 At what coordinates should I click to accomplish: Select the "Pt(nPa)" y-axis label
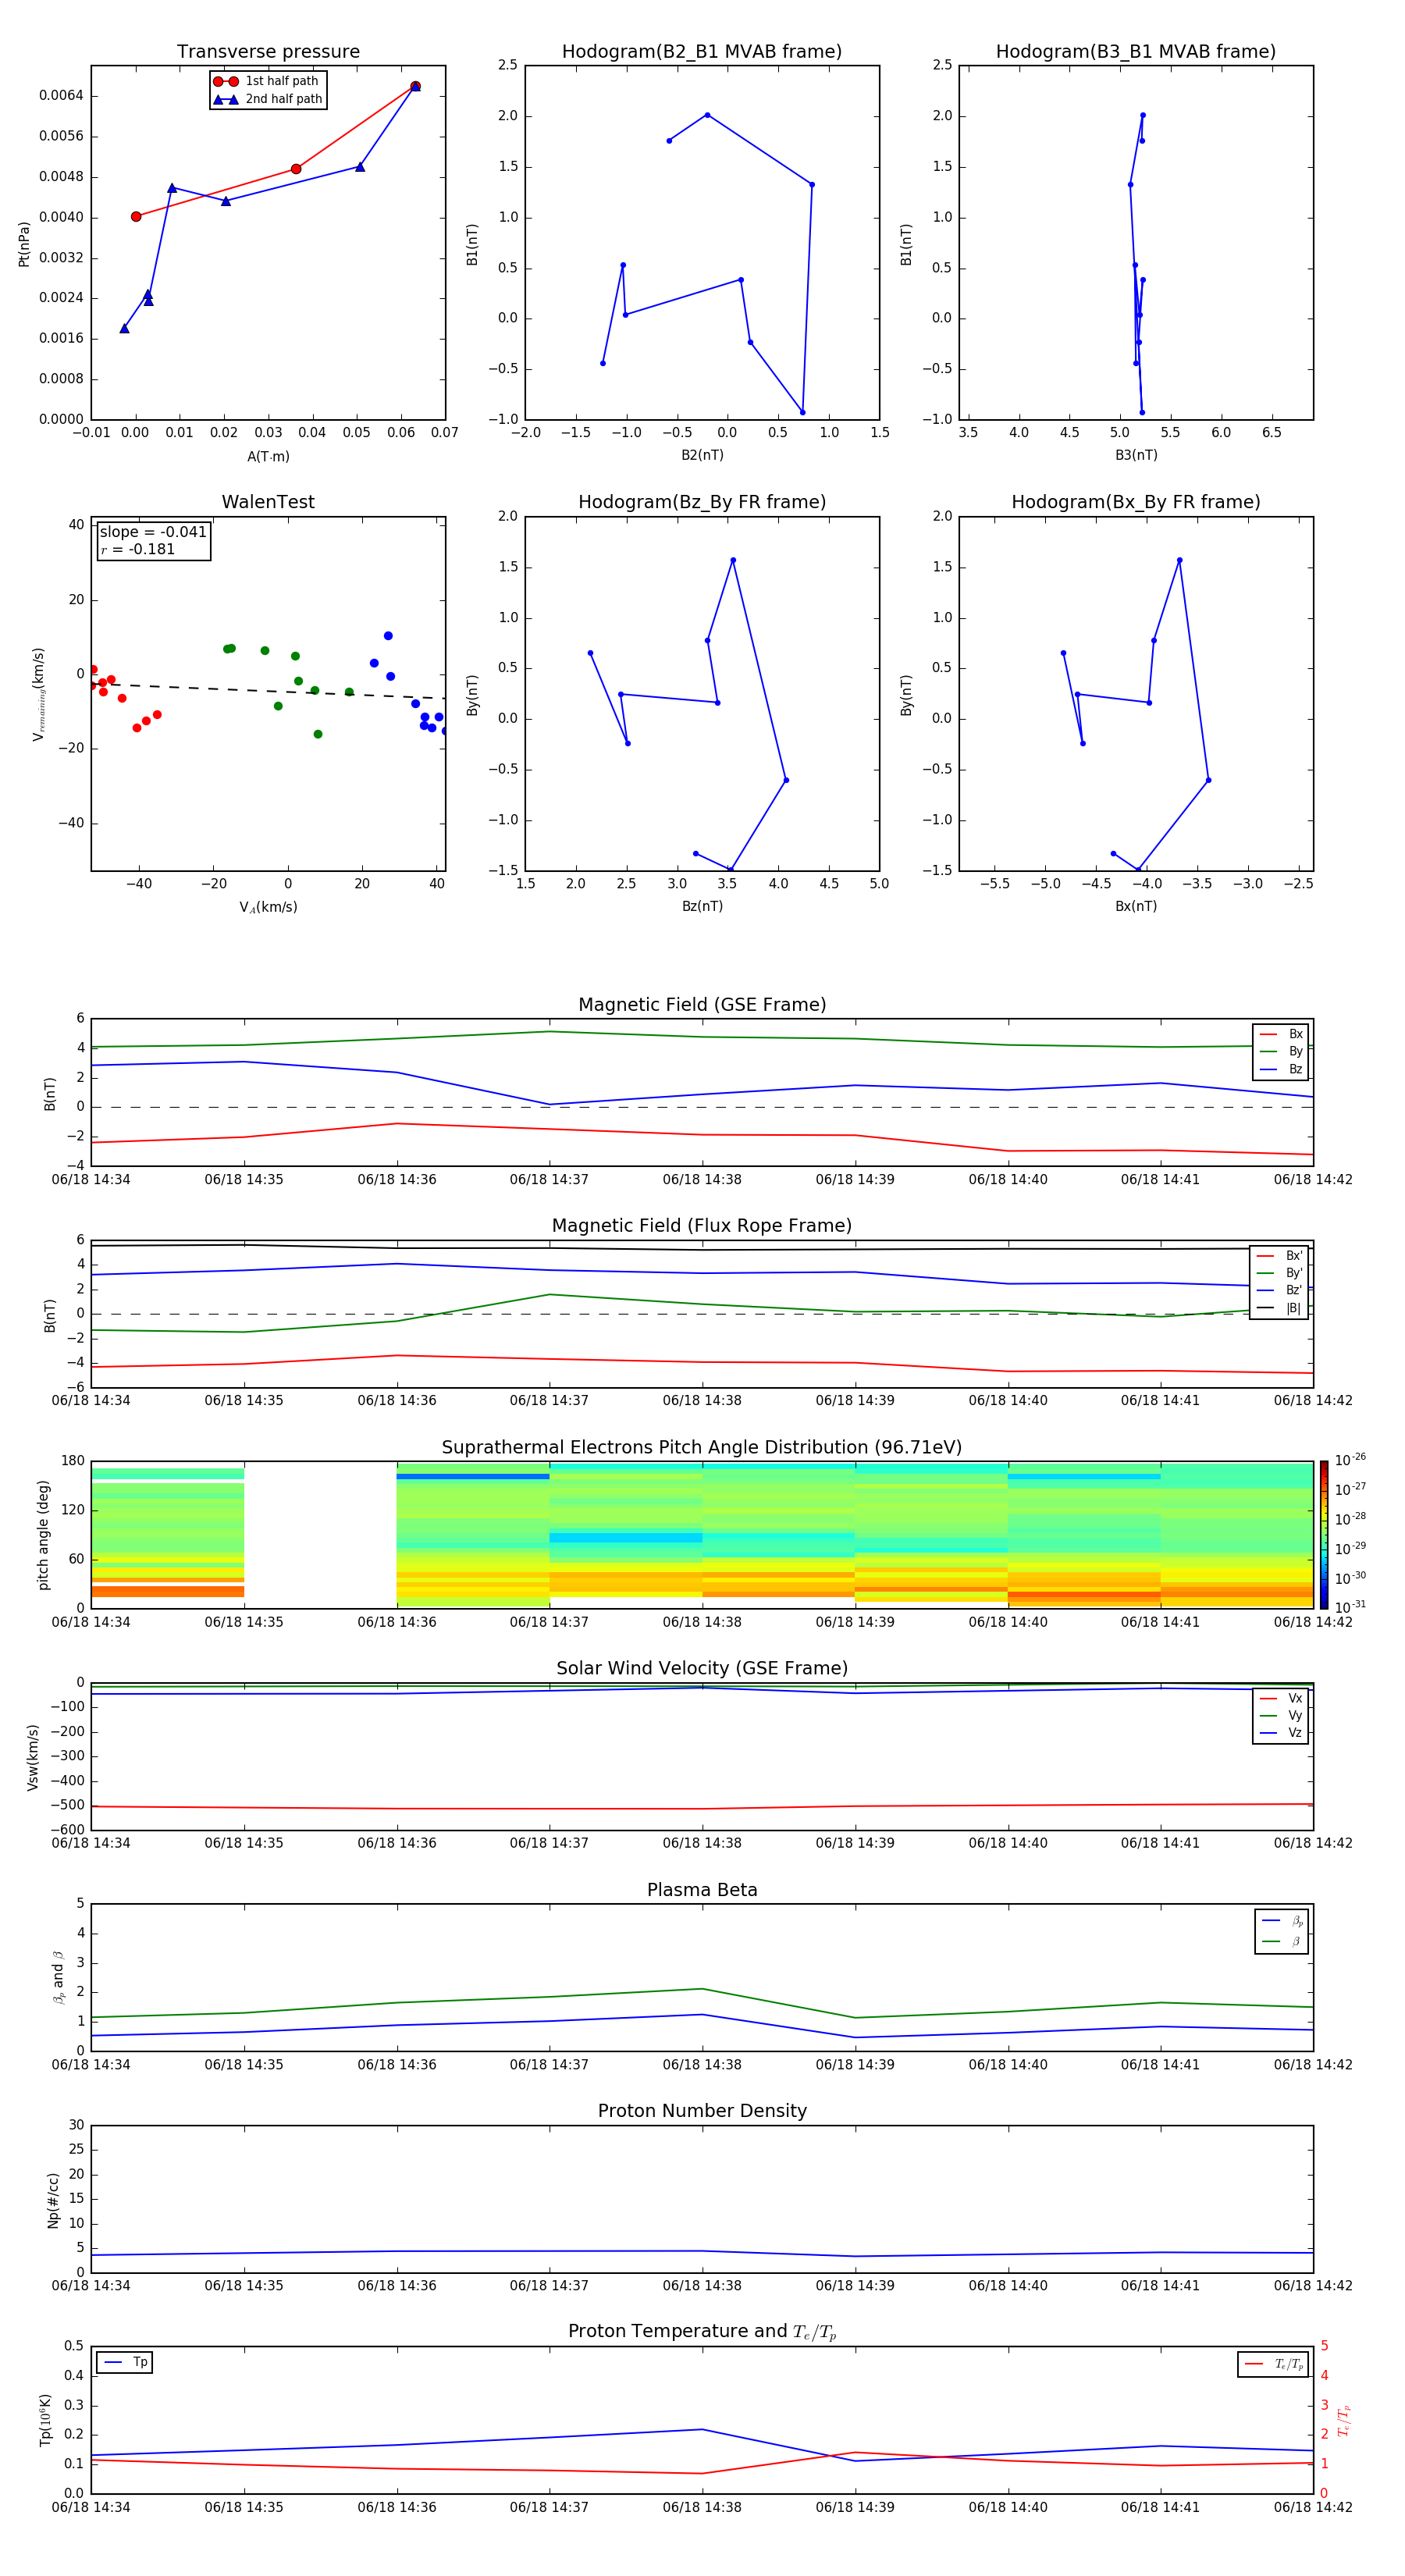click(24, 244)
